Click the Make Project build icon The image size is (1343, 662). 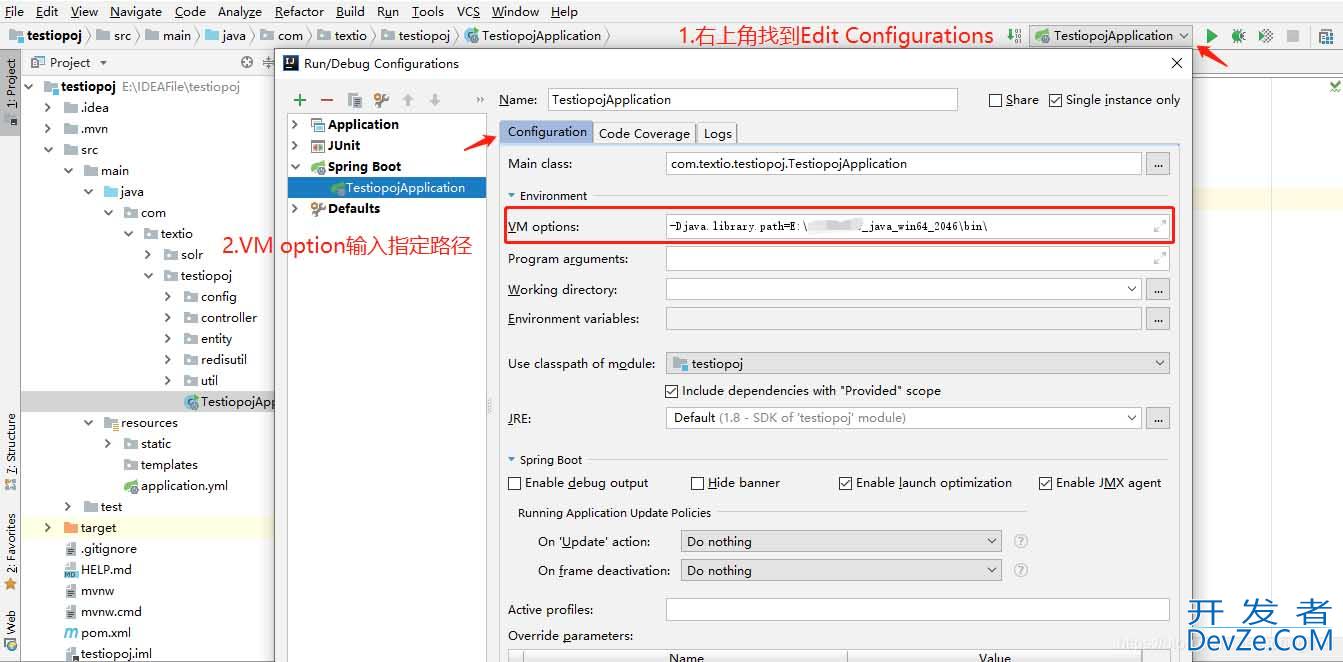(1015, 36)
